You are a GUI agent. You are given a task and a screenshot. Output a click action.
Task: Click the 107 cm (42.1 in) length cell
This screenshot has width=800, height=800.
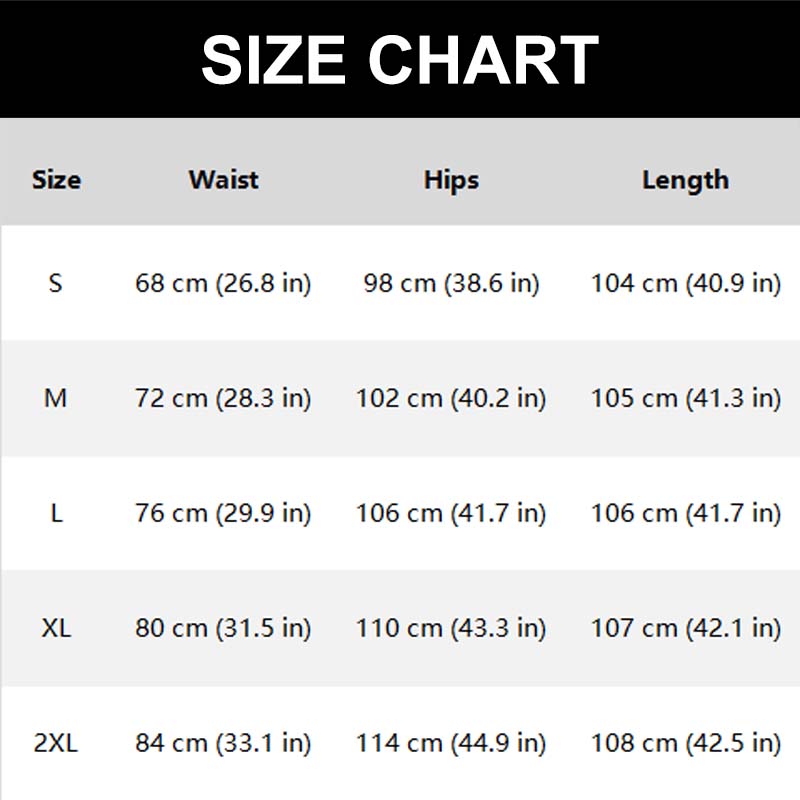[x=685, y=628]
